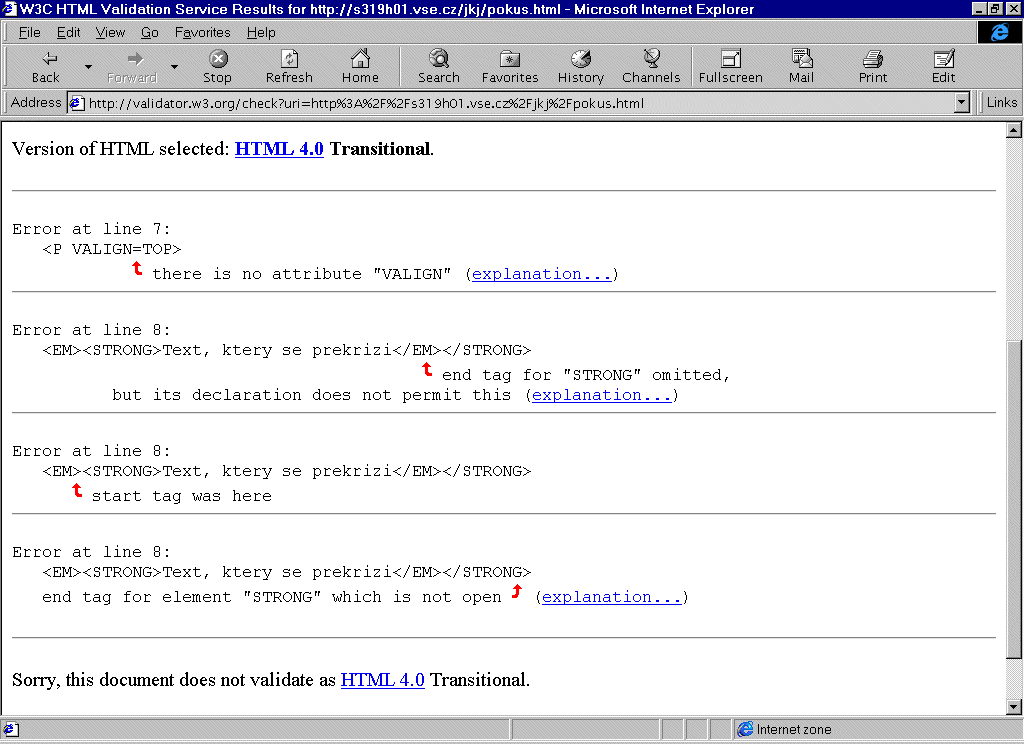Follow the HTML 4.0 link next to 'Version of HTML selected'
The height and width of the screenshot is (744, 1024).
(279, 149)
